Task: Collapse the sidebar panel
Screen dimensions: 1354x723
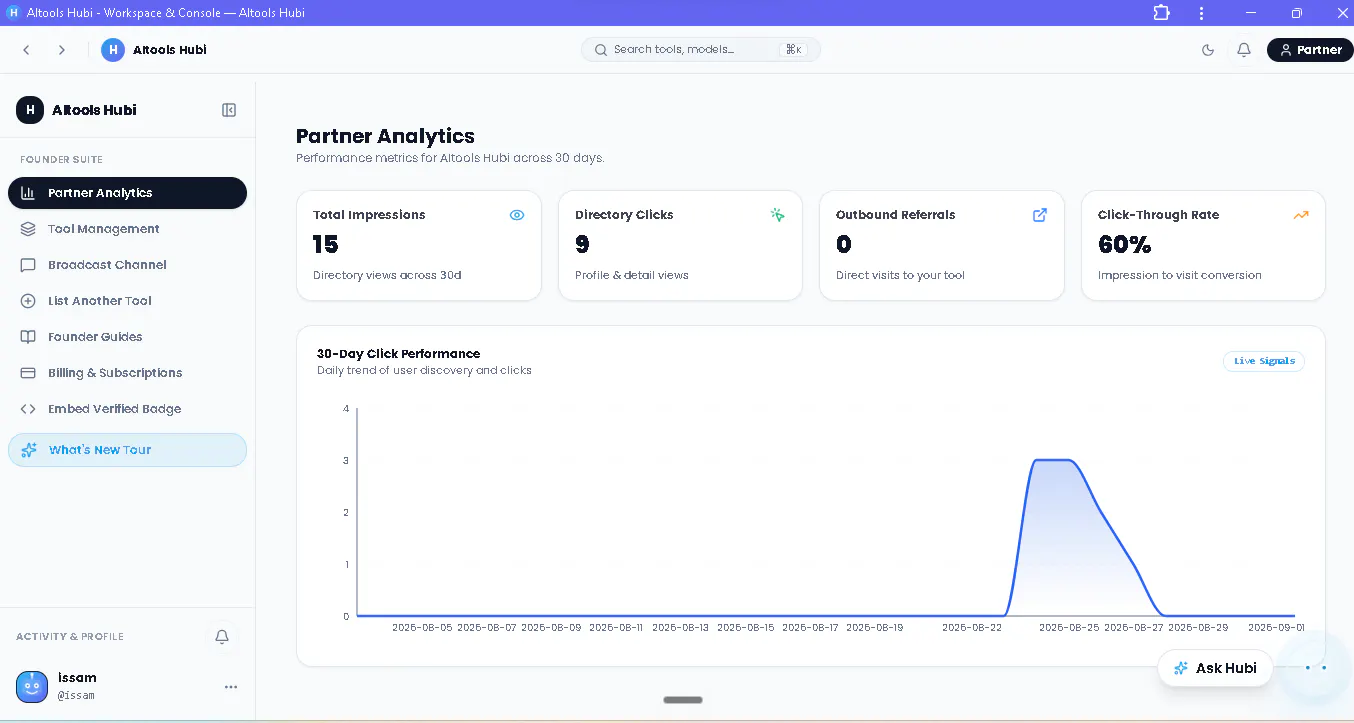Action: tap(229, 110)
